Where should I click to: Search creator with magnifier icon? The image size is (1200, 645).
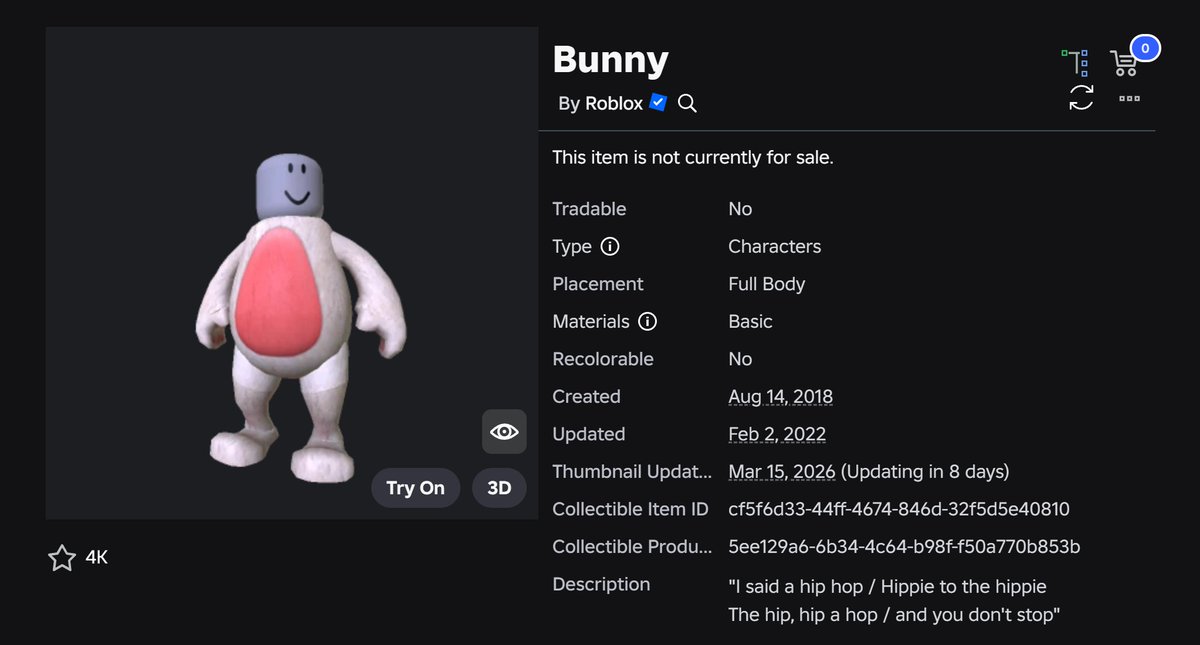[x=687, y=103]
